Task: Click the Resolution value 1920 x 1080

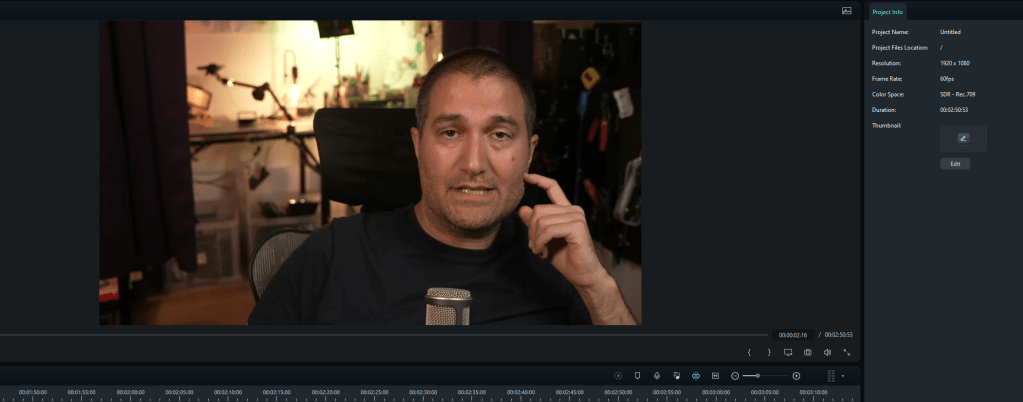Action: 954,63
